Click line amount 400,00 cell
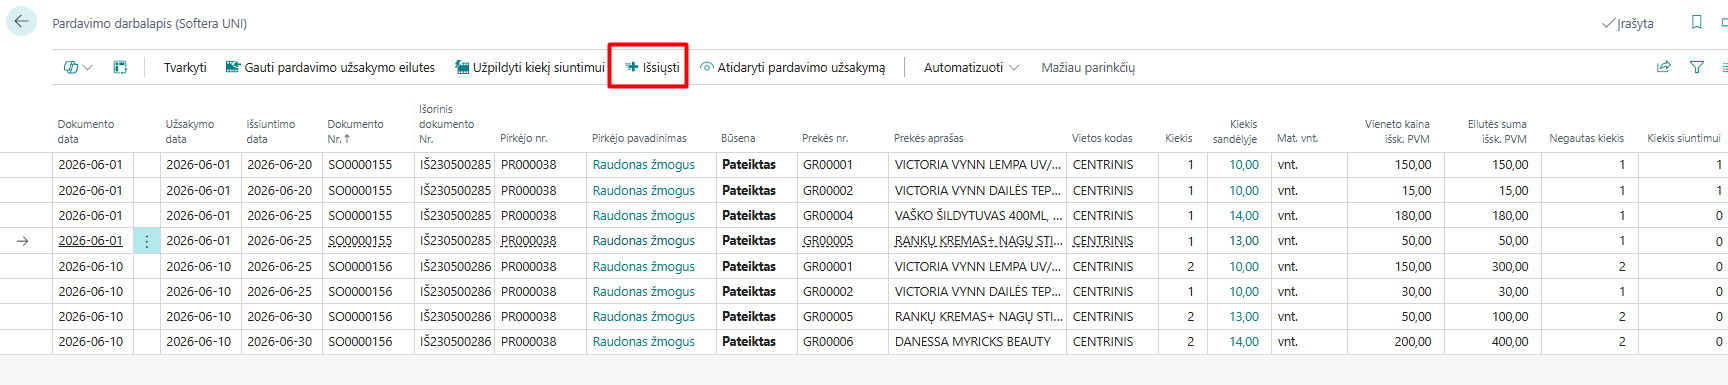This screenshot has height=385, width=1728. pyautogui.click(x=1510, y=342)
